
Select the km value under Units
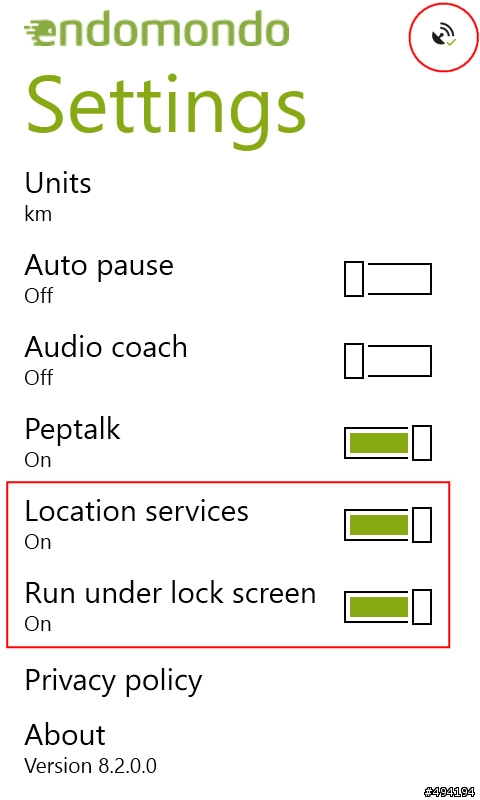[38, 214]
